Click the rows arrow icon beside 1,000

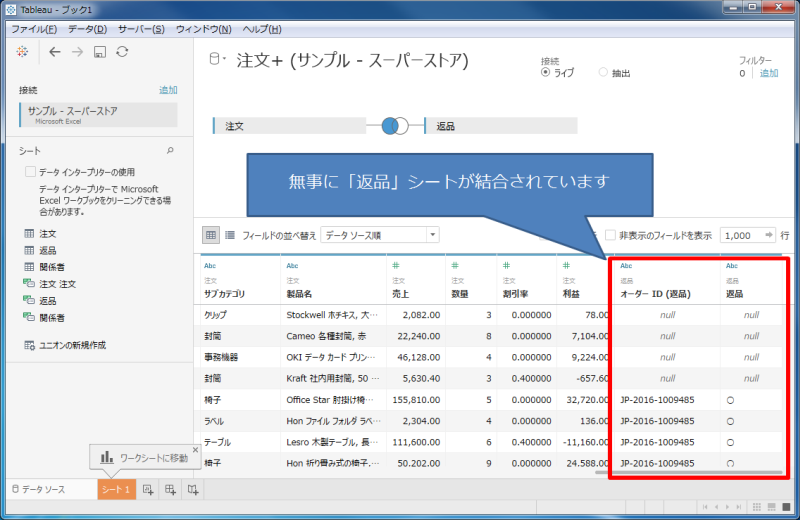pyautogui.click(x=769, y=235)
